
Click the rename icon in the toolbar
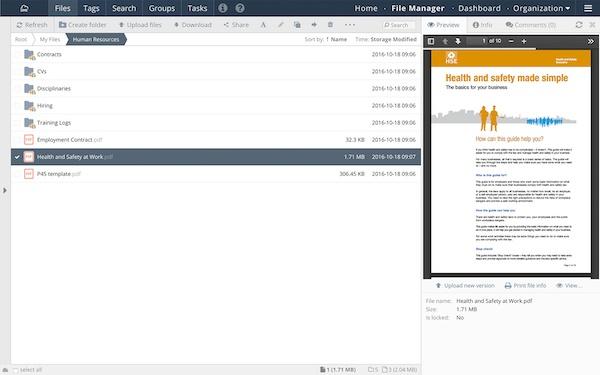tap(263, 25)
